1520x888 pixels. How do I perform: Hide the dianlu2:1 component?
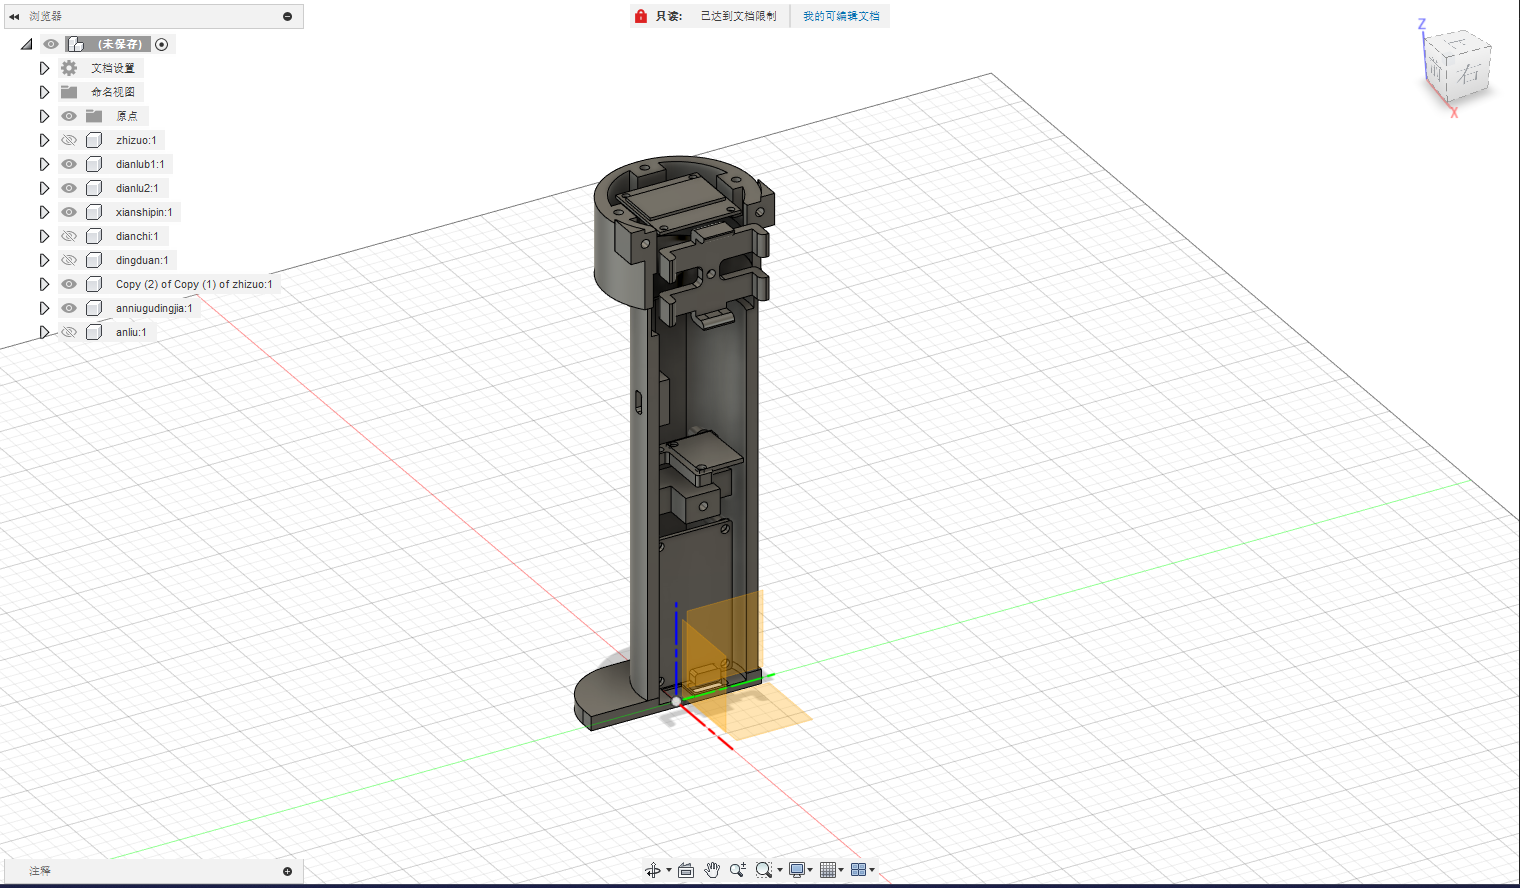click(x=69, y=188)
